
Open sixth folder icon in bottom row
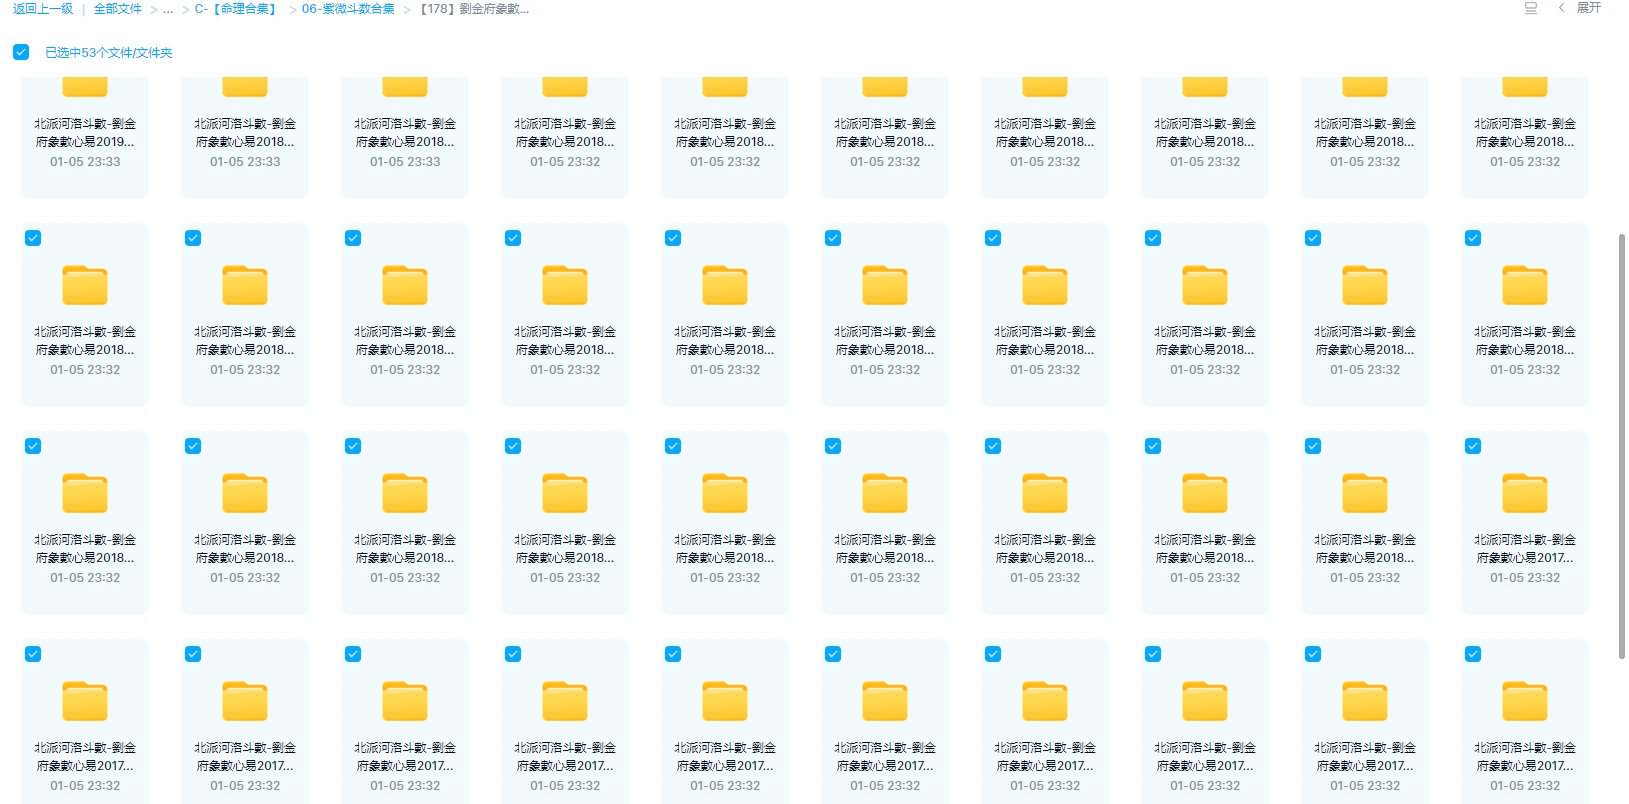(885, 702)
